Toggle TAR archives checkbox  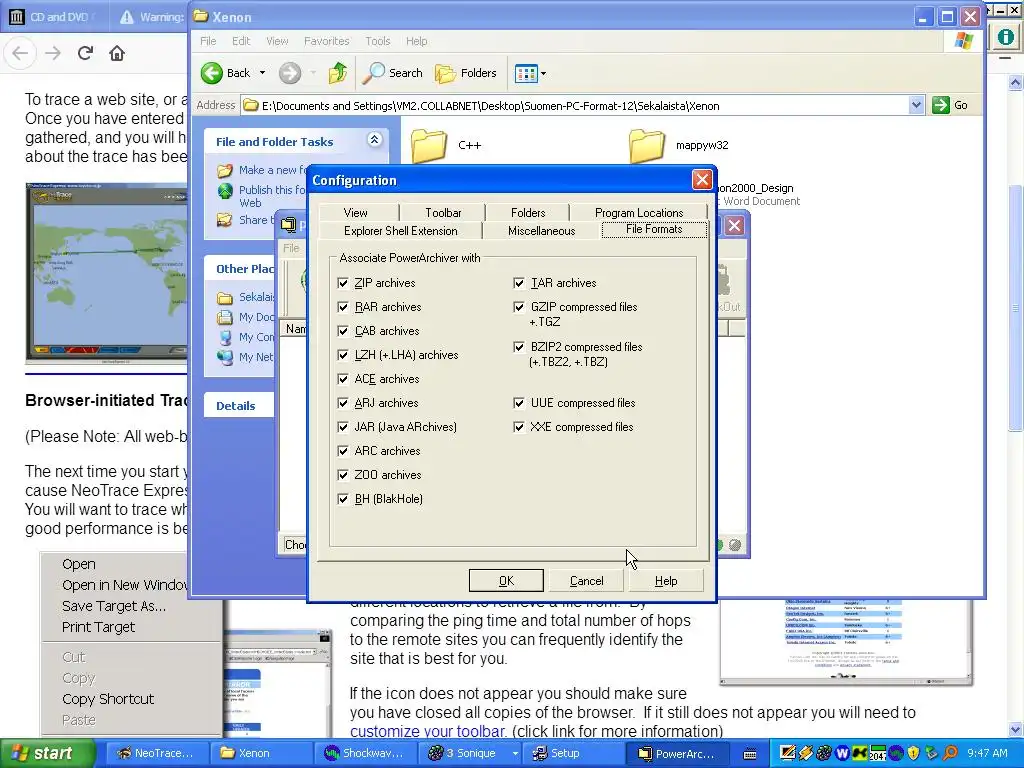coord(519,283)
